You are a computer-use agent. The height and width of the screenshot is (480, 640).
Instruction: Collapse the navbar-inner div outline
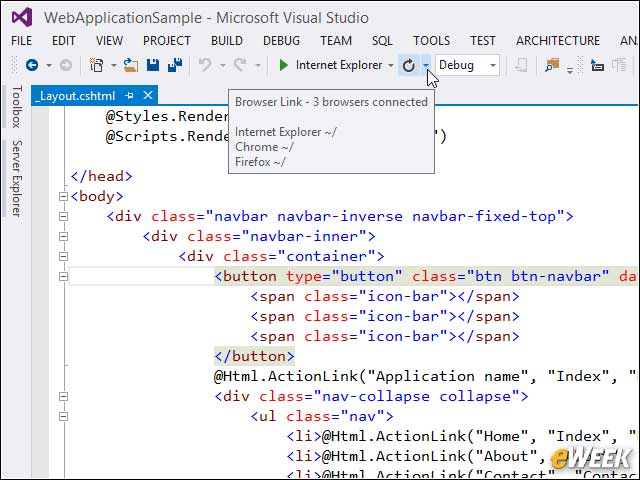tap(63, 236)
